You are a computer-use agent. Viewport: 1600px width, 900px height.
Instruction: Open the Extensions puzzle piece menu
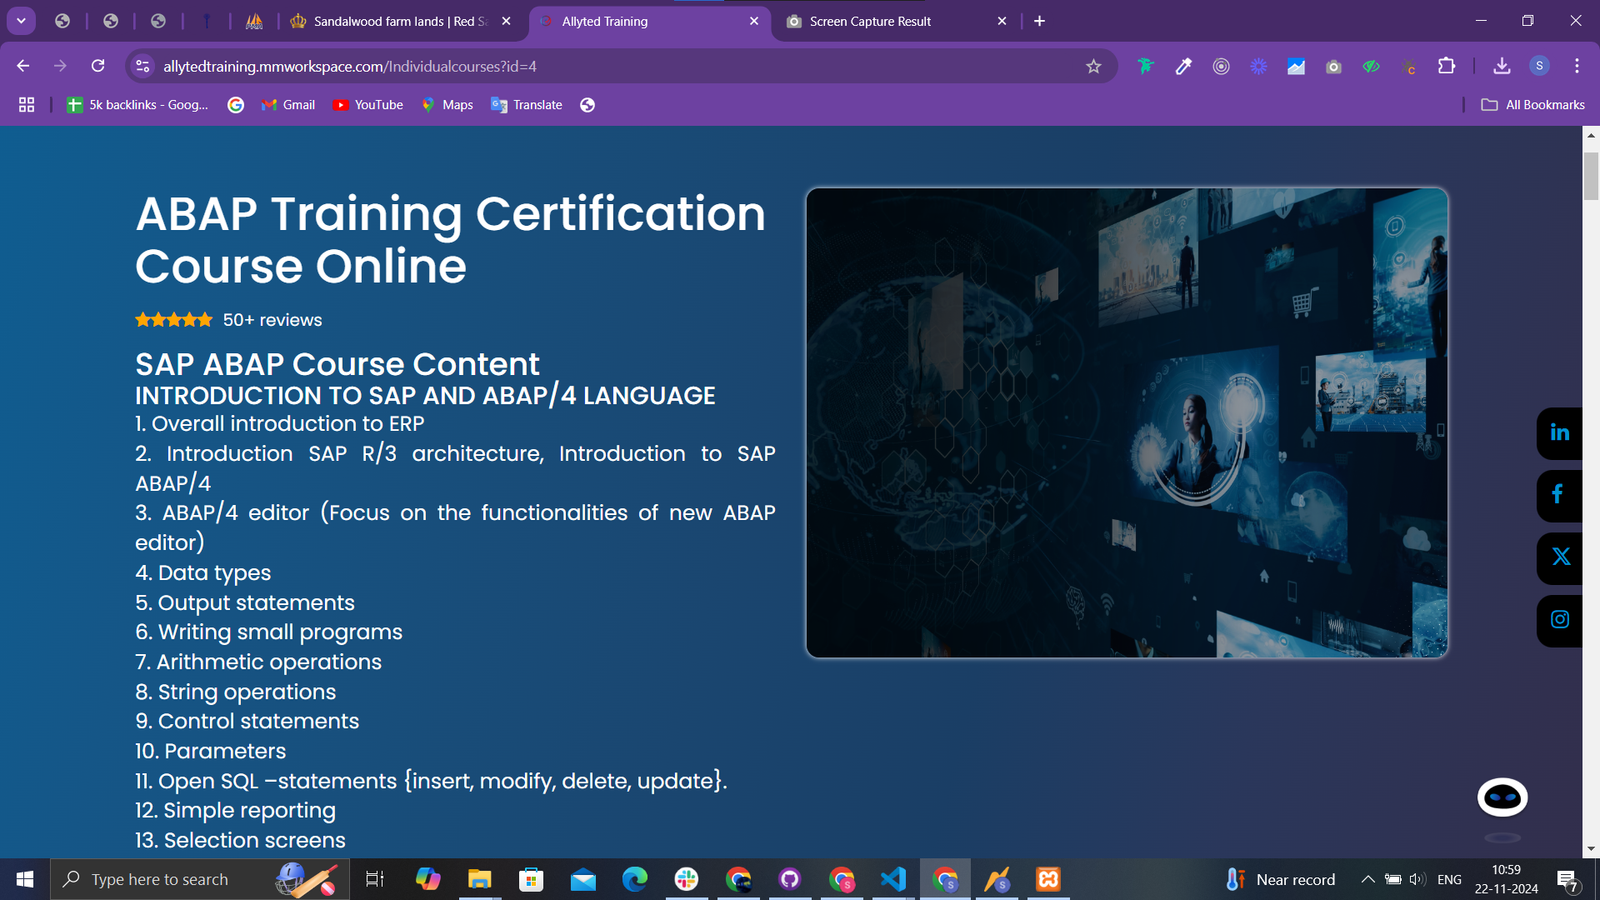(x=1446, y=66)
